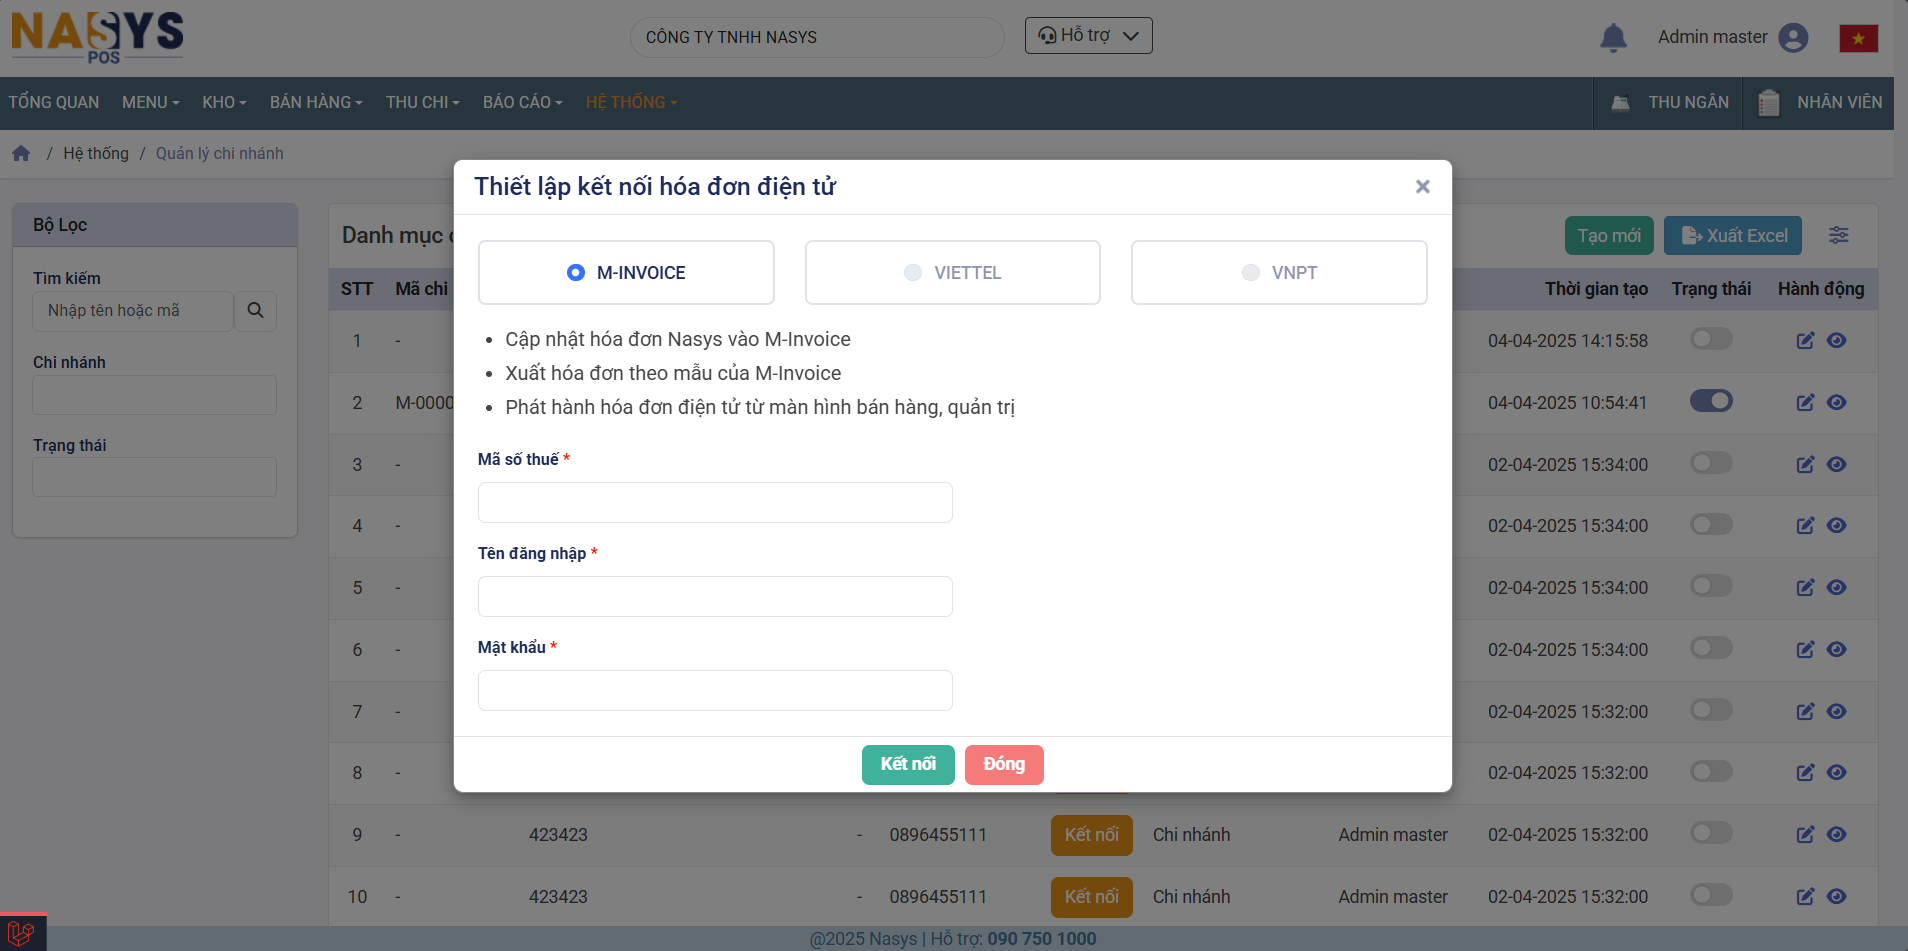
Task: Expand the BÁO CÁO menu
Action: 523,102
